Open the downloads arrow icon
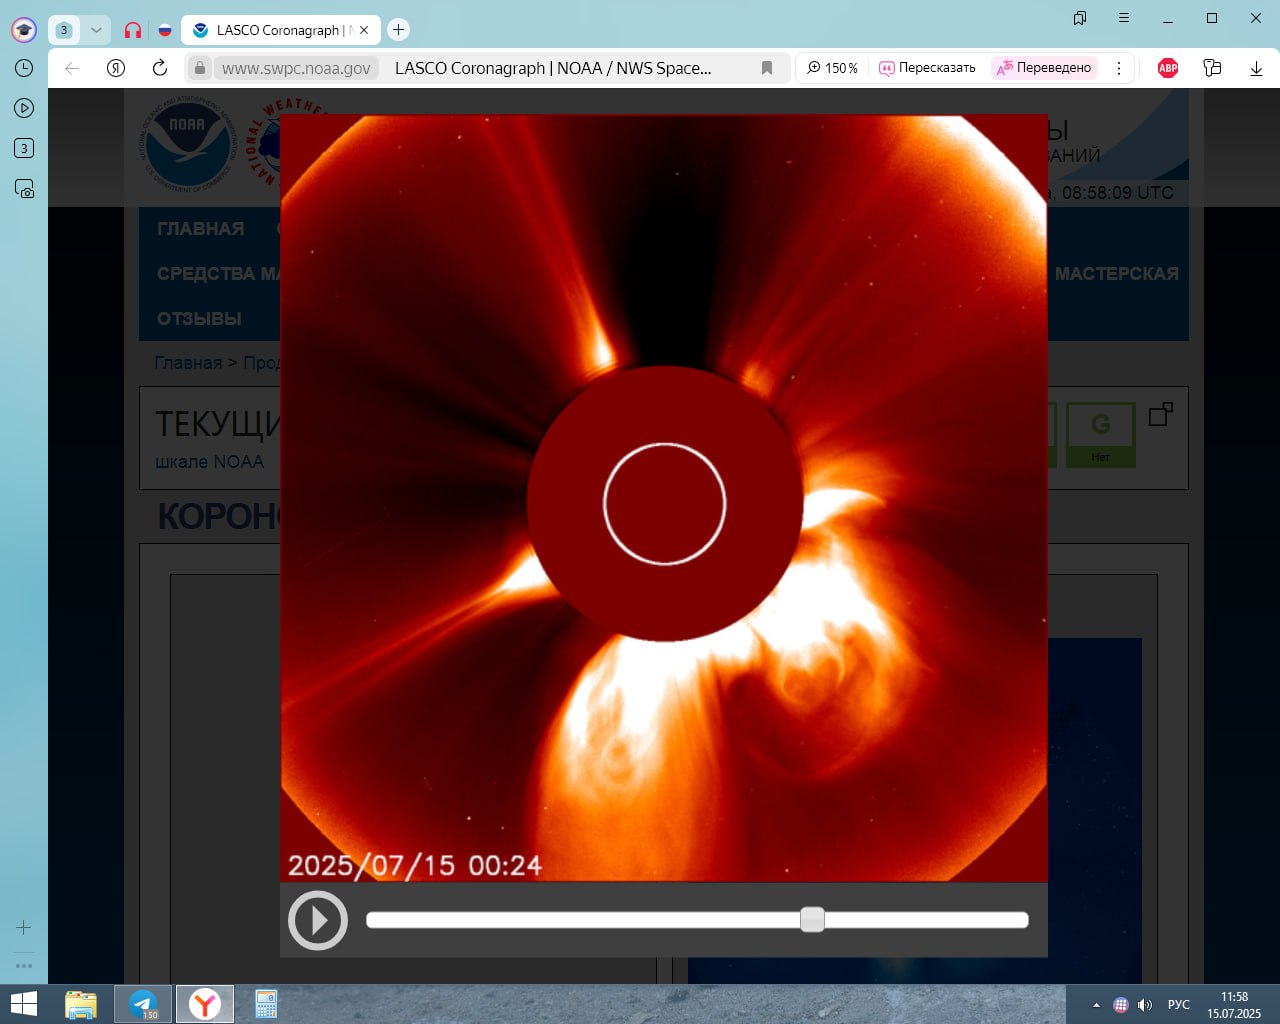Viewport: 1280px width, 1024px height. pyautogui.click(x=1256, y=68)
